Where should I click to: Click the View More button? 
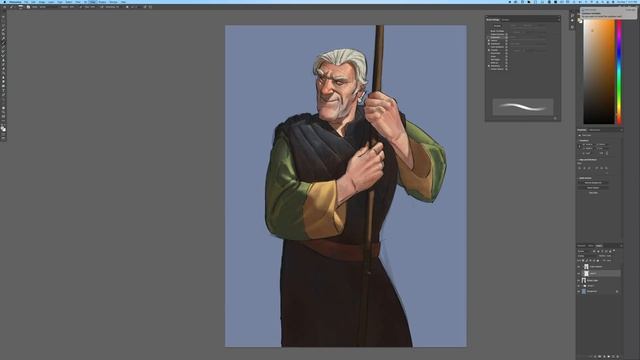(593, 193)
